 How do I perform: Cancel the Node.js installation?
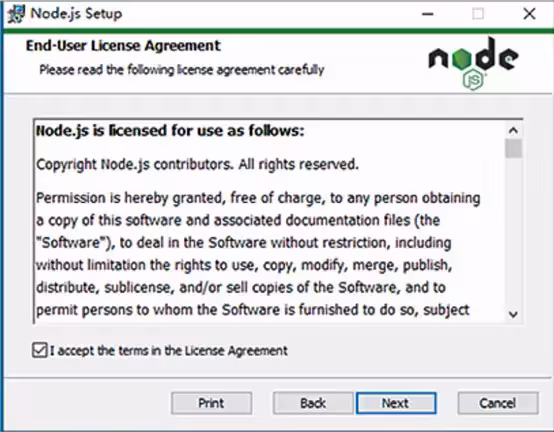[x=498, y=403]
